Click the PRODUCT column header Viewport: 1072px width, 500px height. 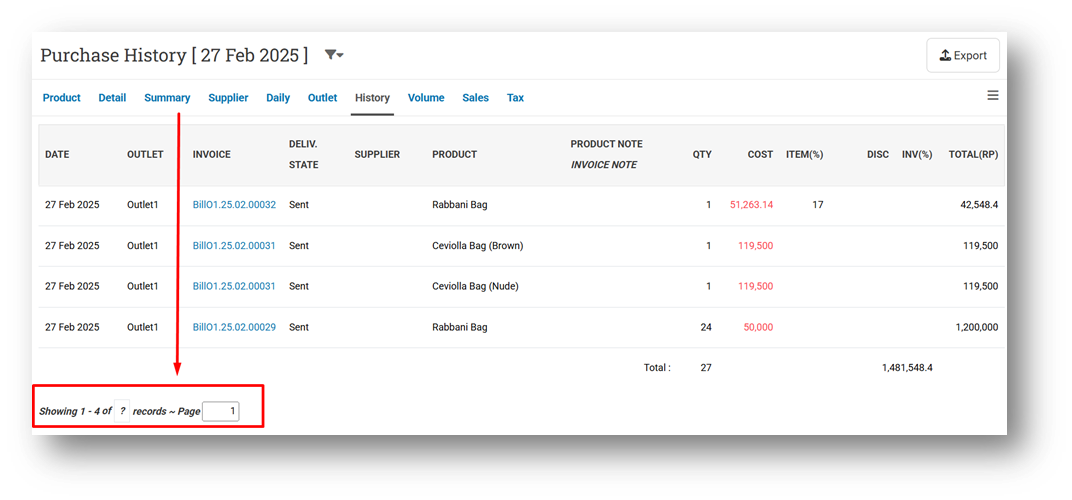coord(455,155)
